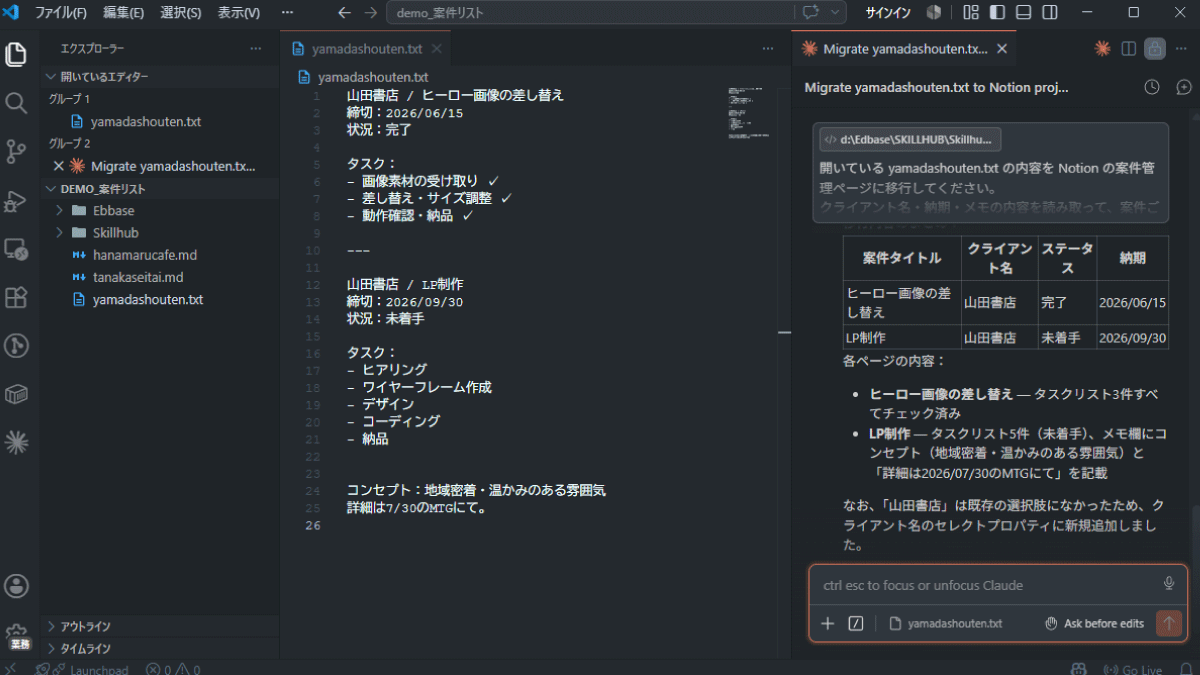This screenshot has width=1200, height=675.
Task: Open session history clock icon
Action: point(1152,87)
